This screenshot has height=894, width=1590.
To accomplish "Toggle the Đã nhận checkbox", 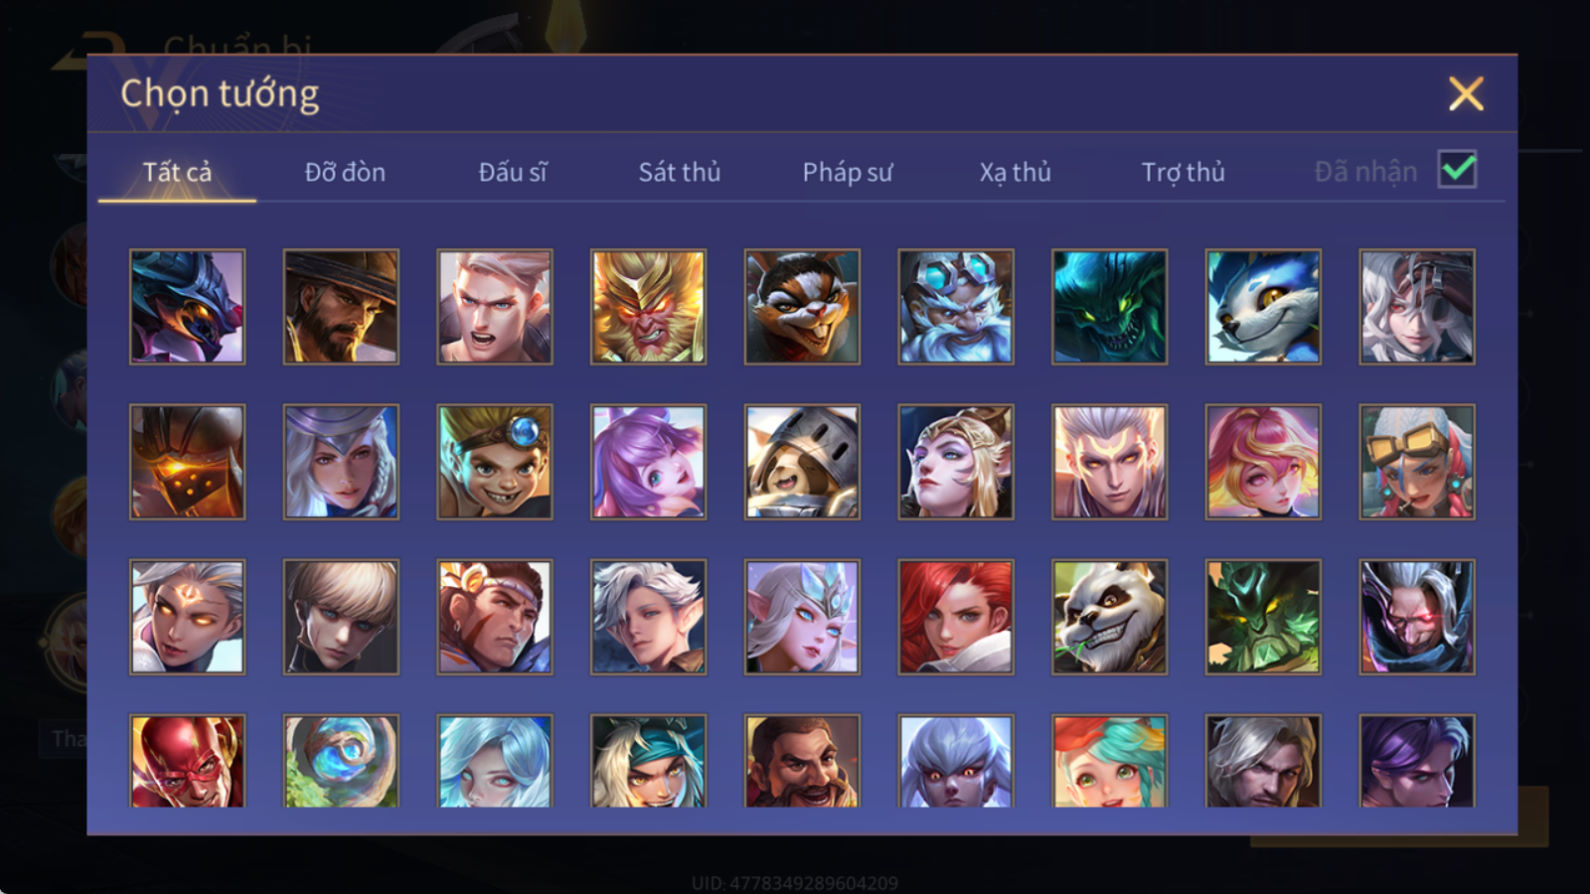I will 1457,169.
